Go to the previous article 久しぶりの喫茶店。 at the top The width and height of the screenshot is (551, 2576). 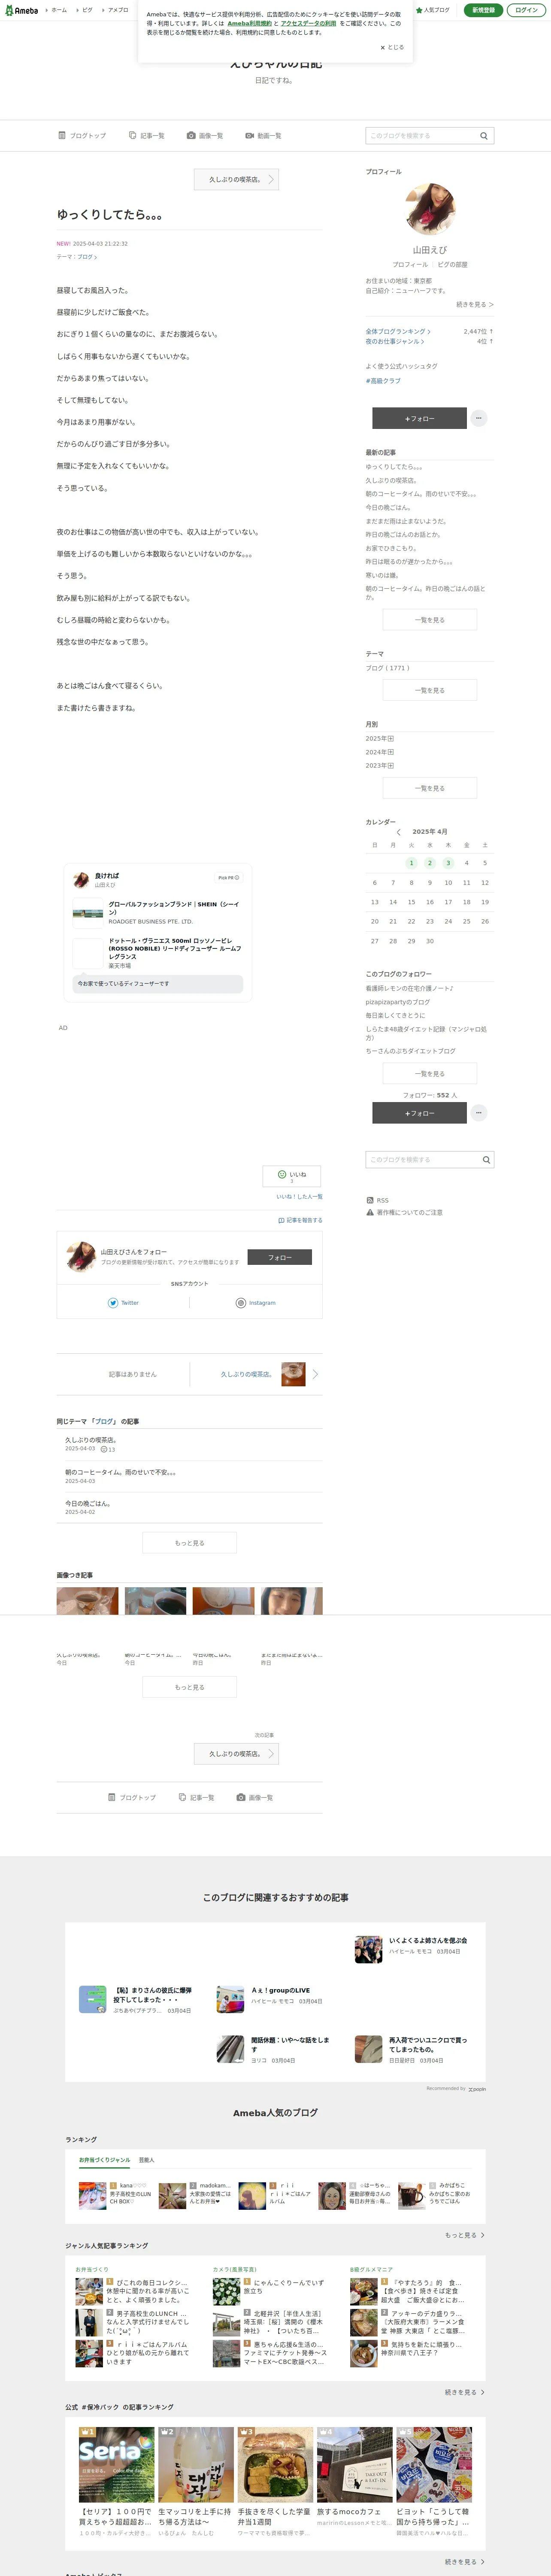236,180
